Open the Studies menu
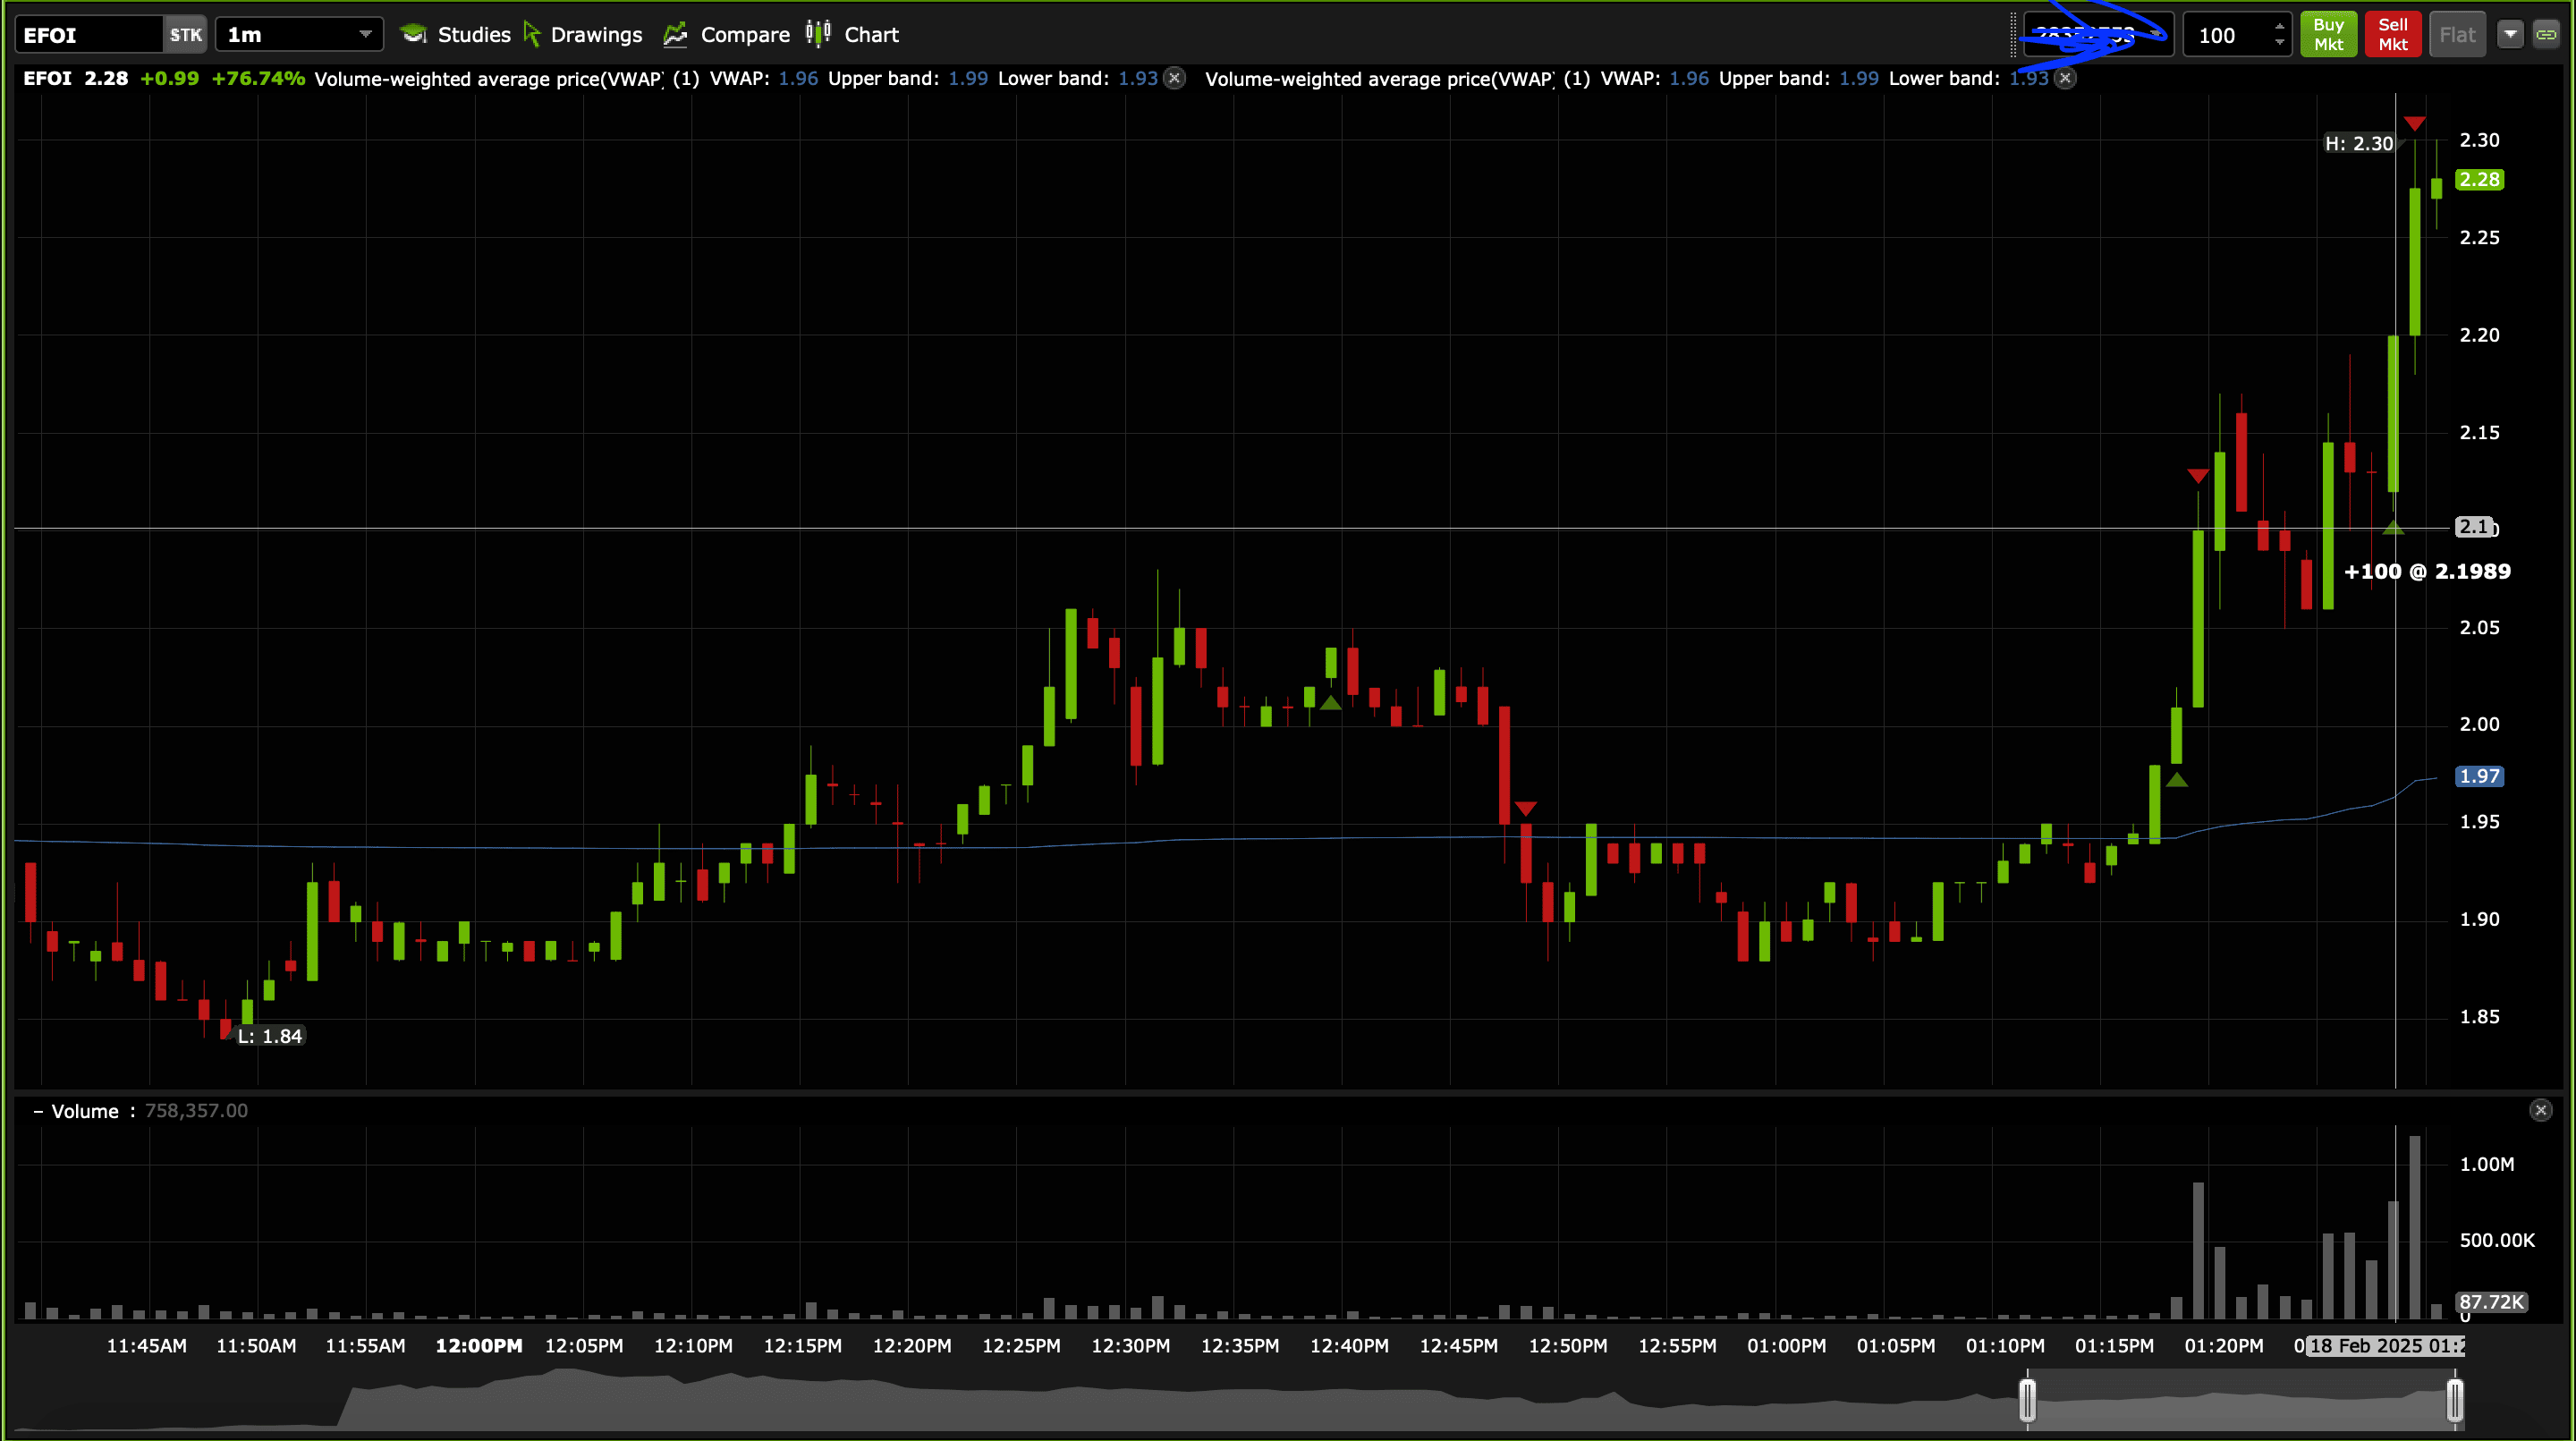Image resolution: width=2576 pixels, height=1441 pixels. coord(456,35)
